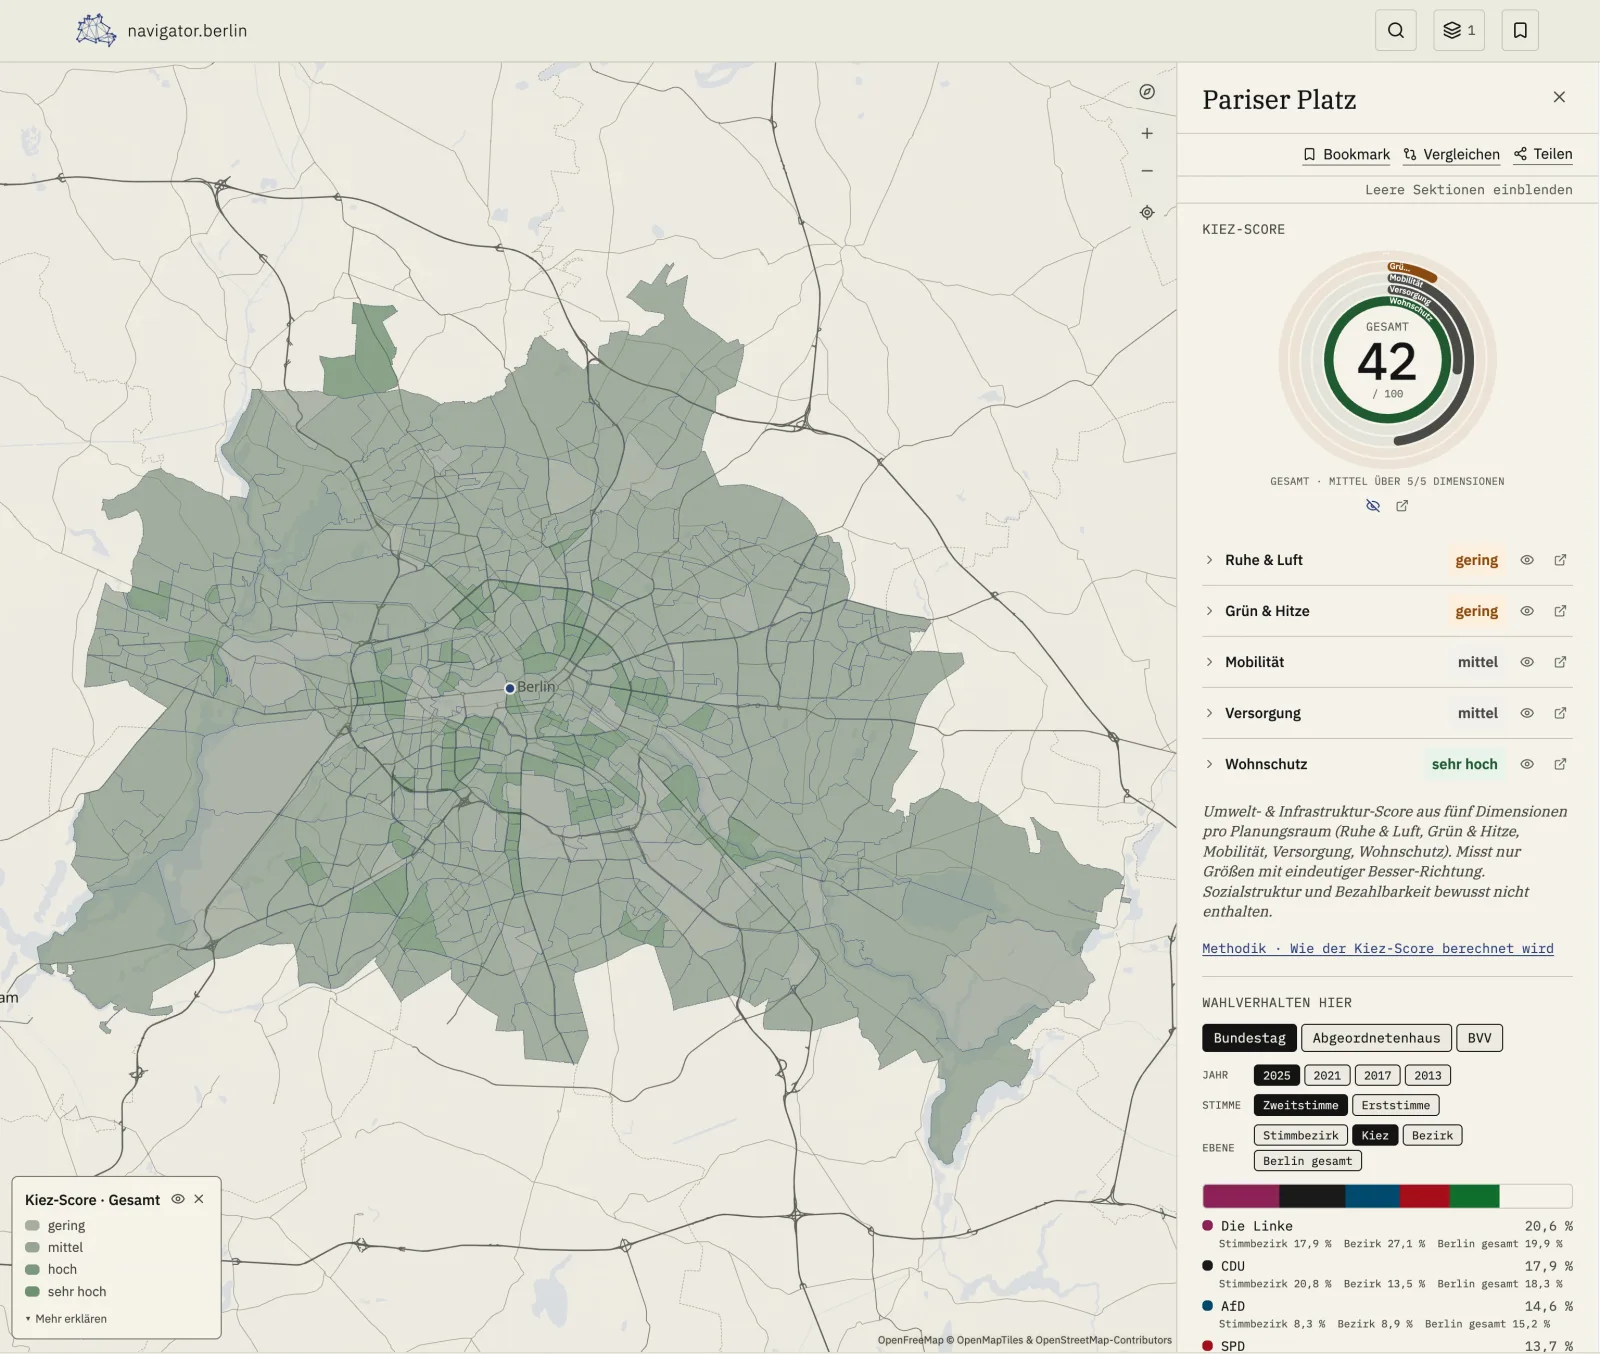Toggle Versorgung layer visibility eye

click(1527, 713)
